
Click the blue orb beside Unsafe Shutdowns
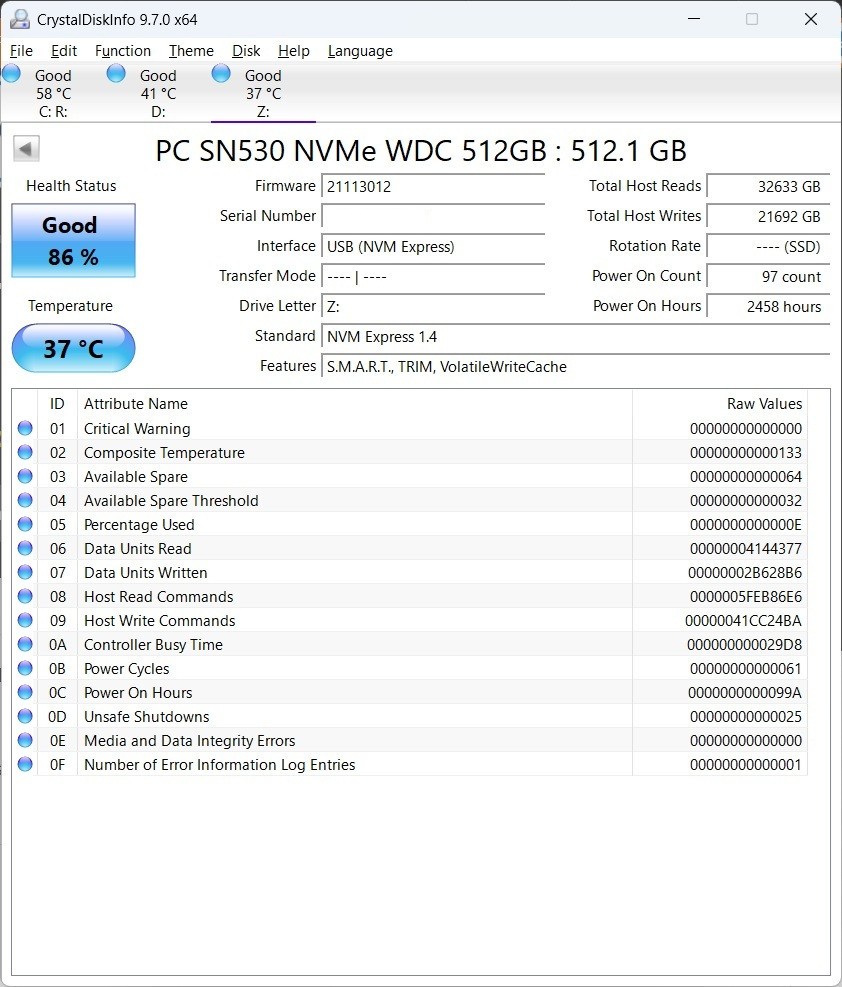25,716
